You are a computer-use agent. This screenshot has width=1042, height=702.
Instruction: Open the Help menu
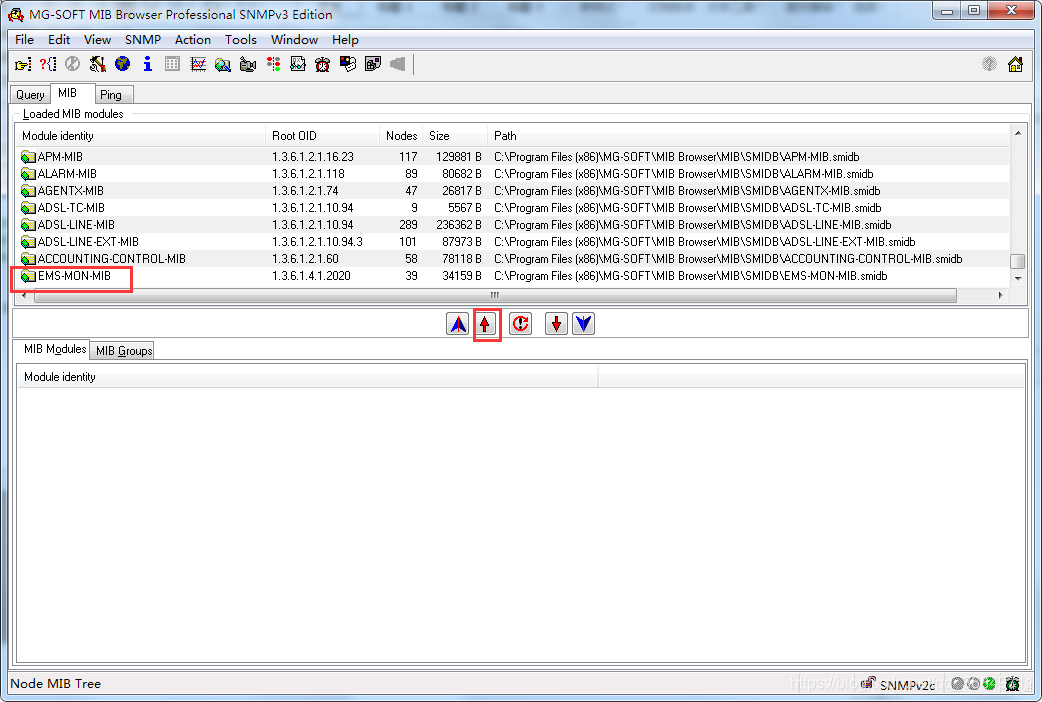(x=345, y=40)
